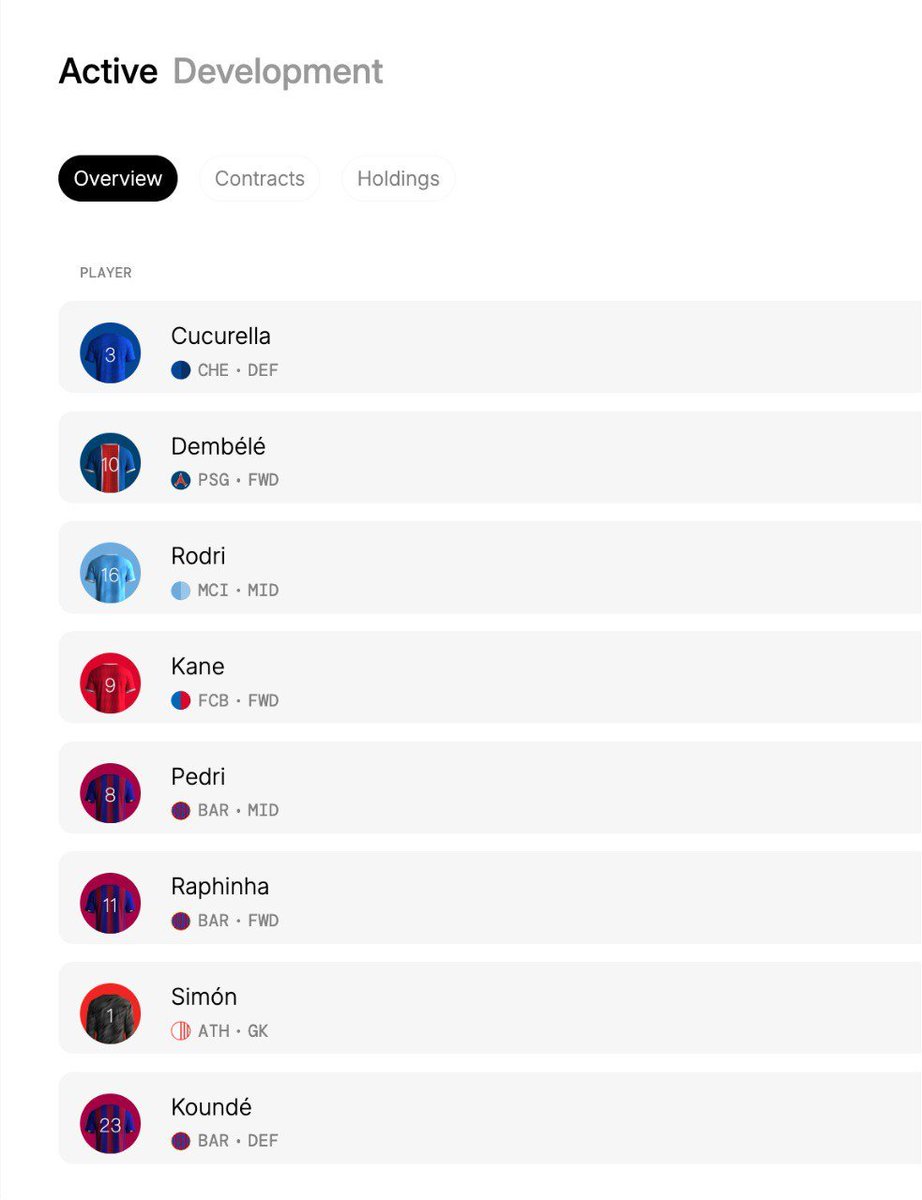Click Dembélé's number 10 jersey avatar
Viewport: 922px width, 1200px height.
[x=110, y=463]
